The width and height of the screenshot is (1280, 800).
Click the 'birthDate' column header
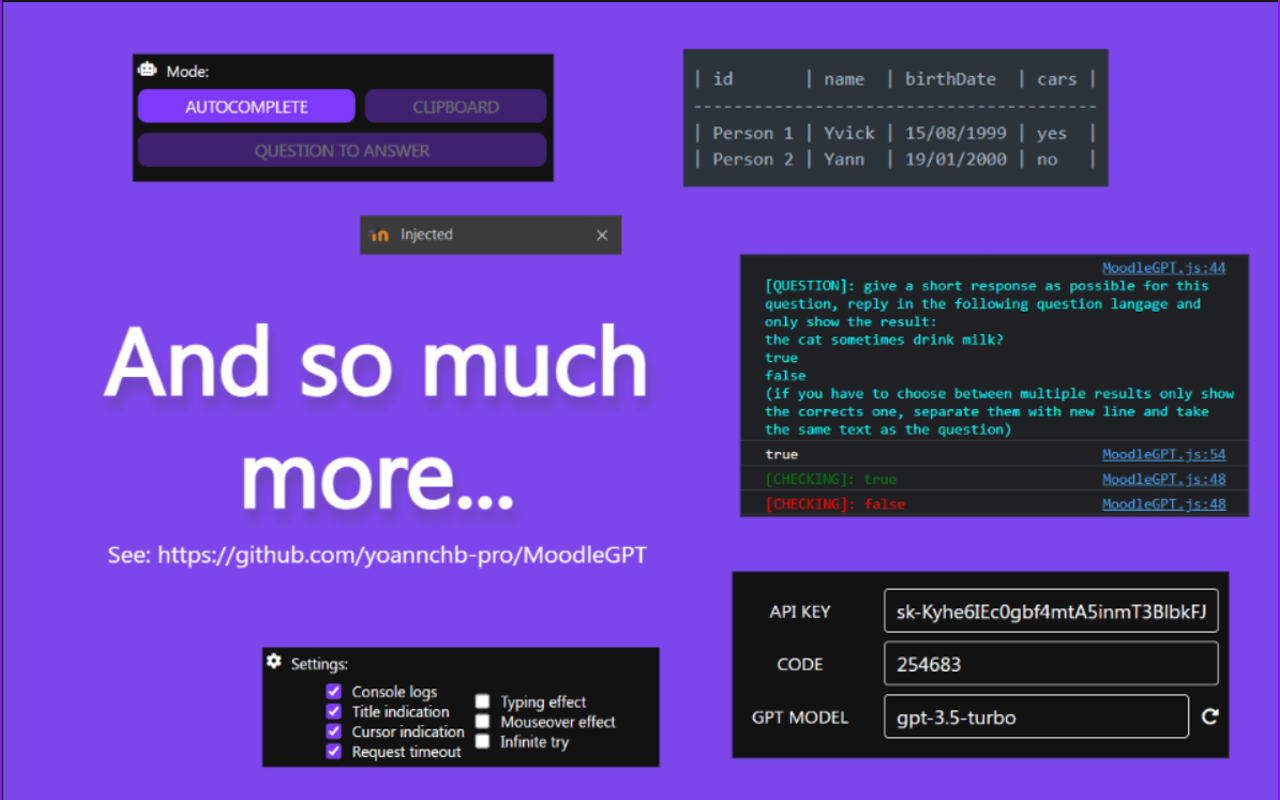pyautogui.click(x=950, y=79)
